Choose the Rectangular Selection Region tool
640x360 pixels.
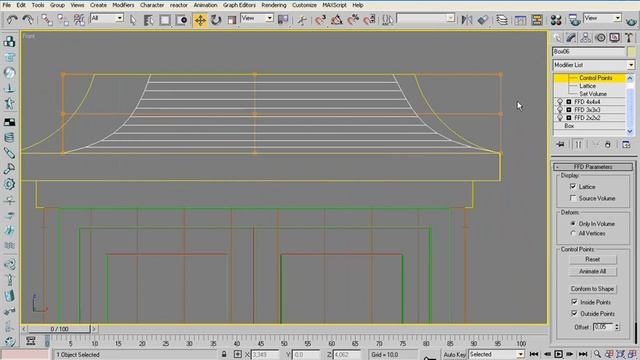coord(165,20)
